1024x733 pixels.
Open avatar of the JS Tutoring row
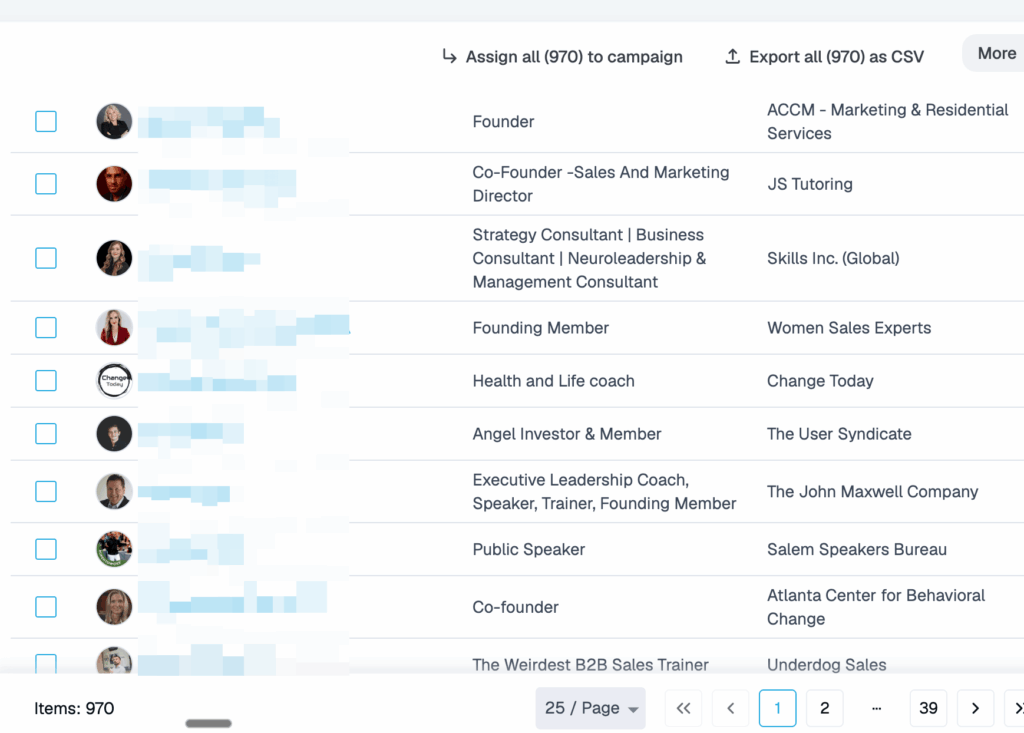click(x=114, y=184)
